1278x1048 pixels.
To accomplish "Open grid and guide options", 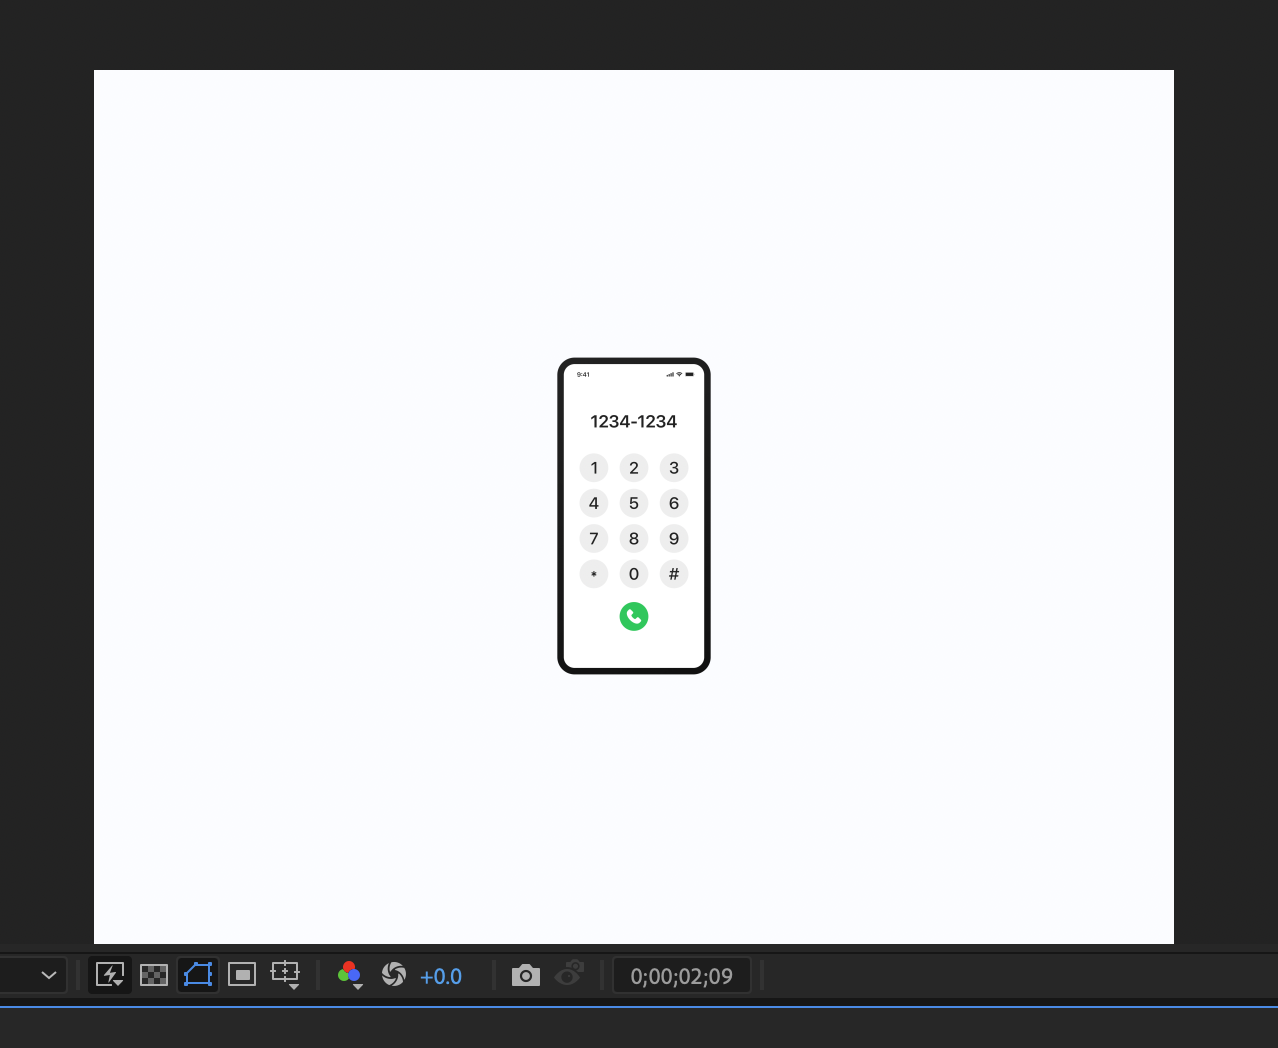I will pyautogui.click(x=286, y=975).
